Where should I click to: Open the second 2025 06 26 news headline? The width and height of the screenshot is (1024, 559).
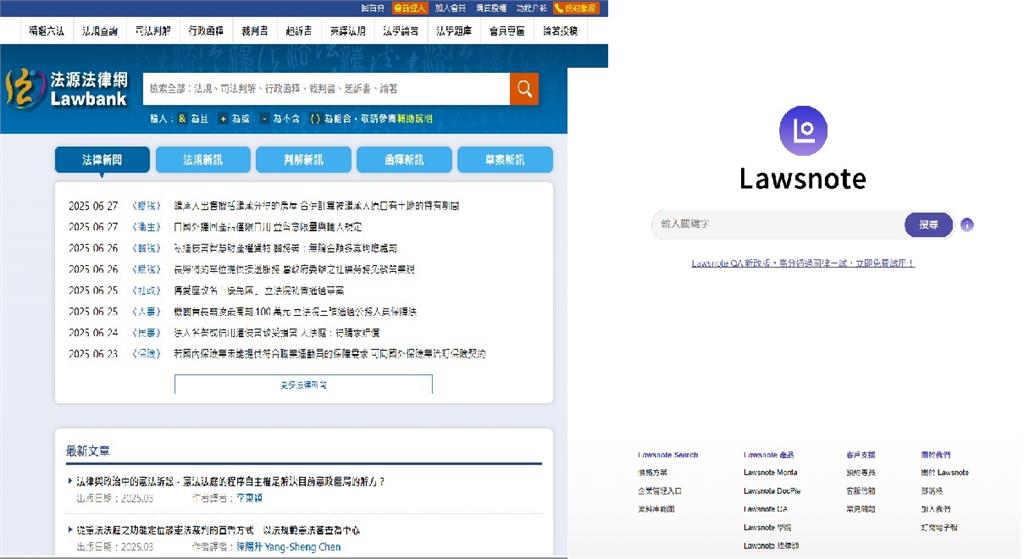(x=294, y=269)
